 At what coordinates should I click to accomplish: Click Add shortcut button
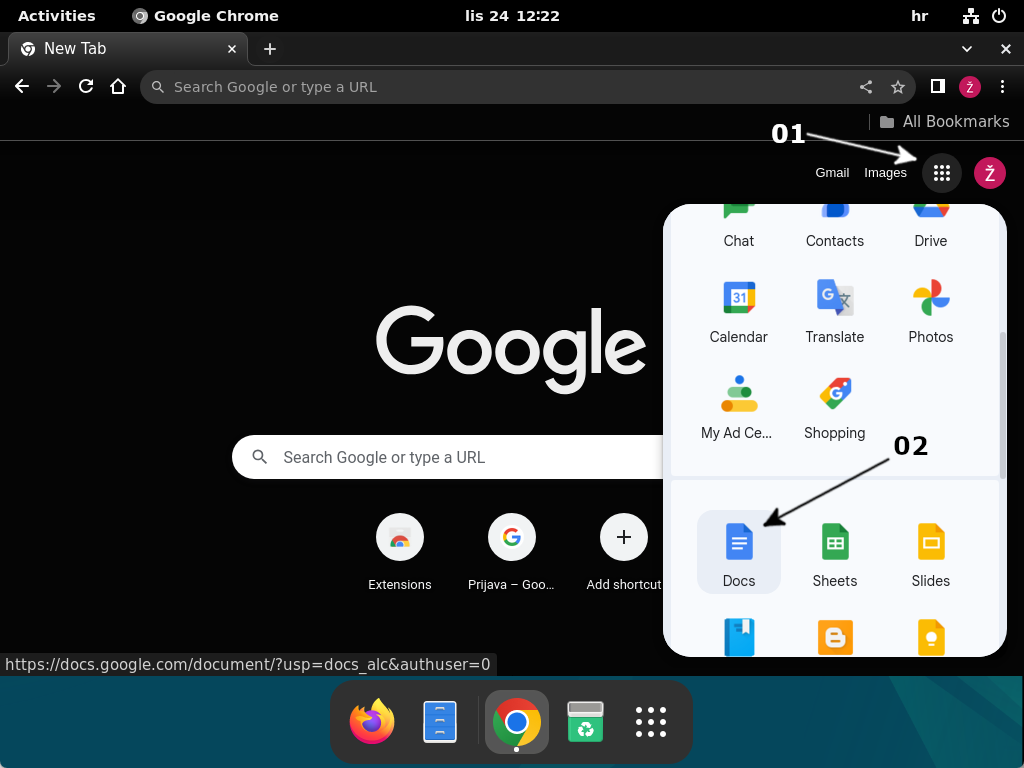coord(624,552)
